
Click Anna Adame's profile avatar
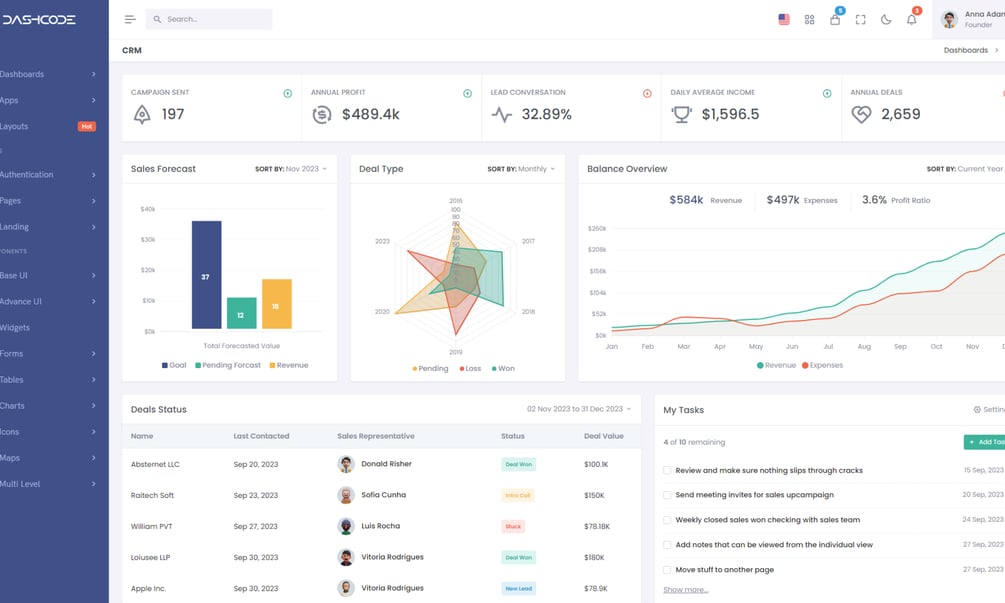click(x=949, y=19)
